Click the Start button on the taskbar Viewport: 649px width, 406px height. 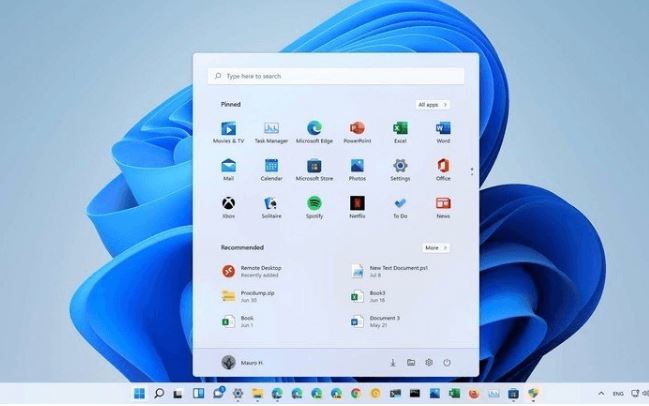(139, 393)
